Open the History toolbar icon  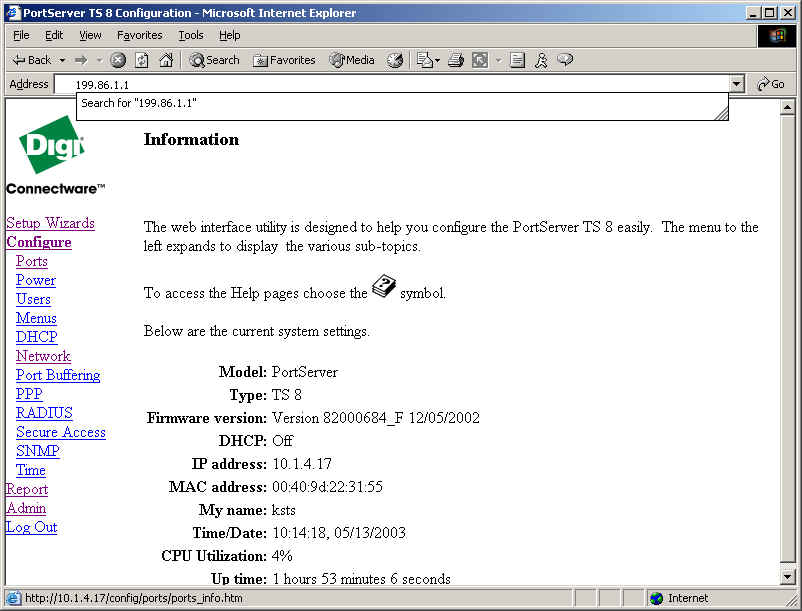(395, 60)
